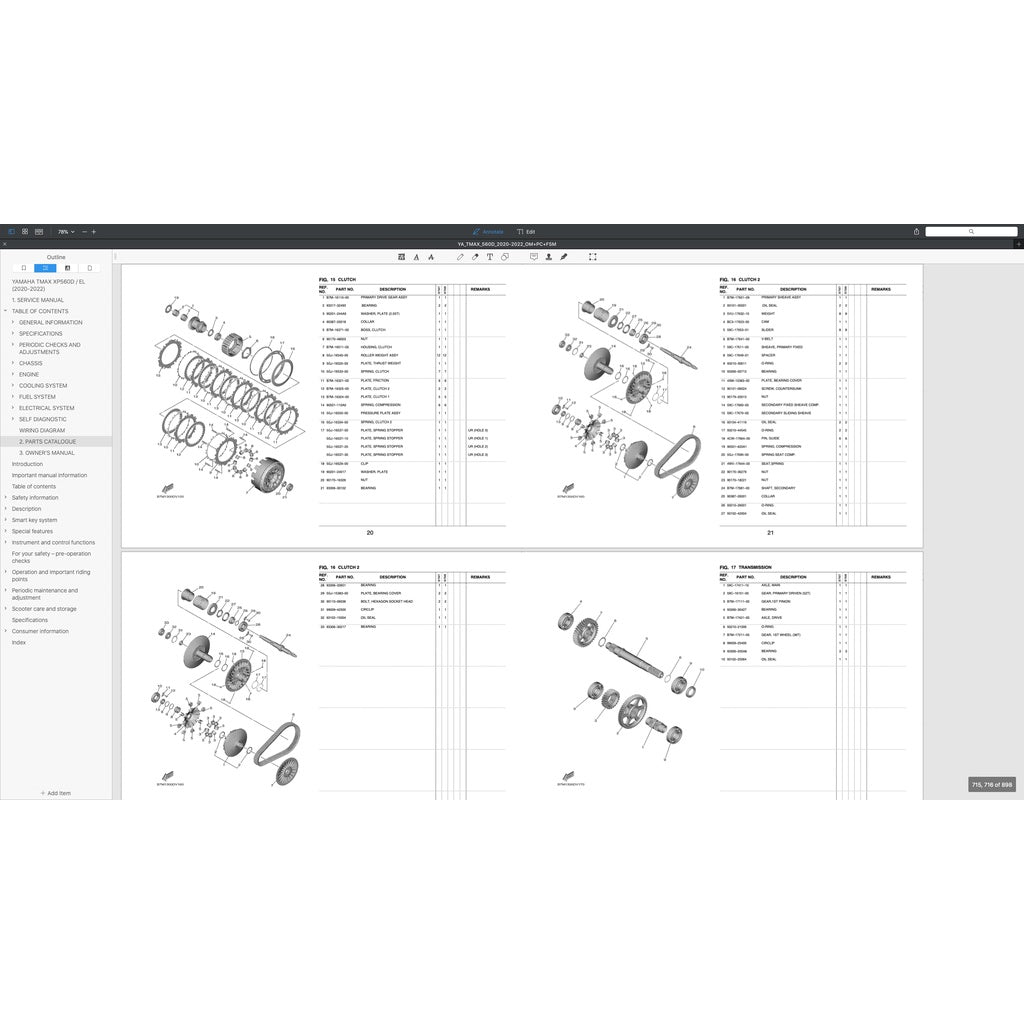Open the thumbnails grid view
Viewport: 1024px width, 1024px height.
point(25,232)
